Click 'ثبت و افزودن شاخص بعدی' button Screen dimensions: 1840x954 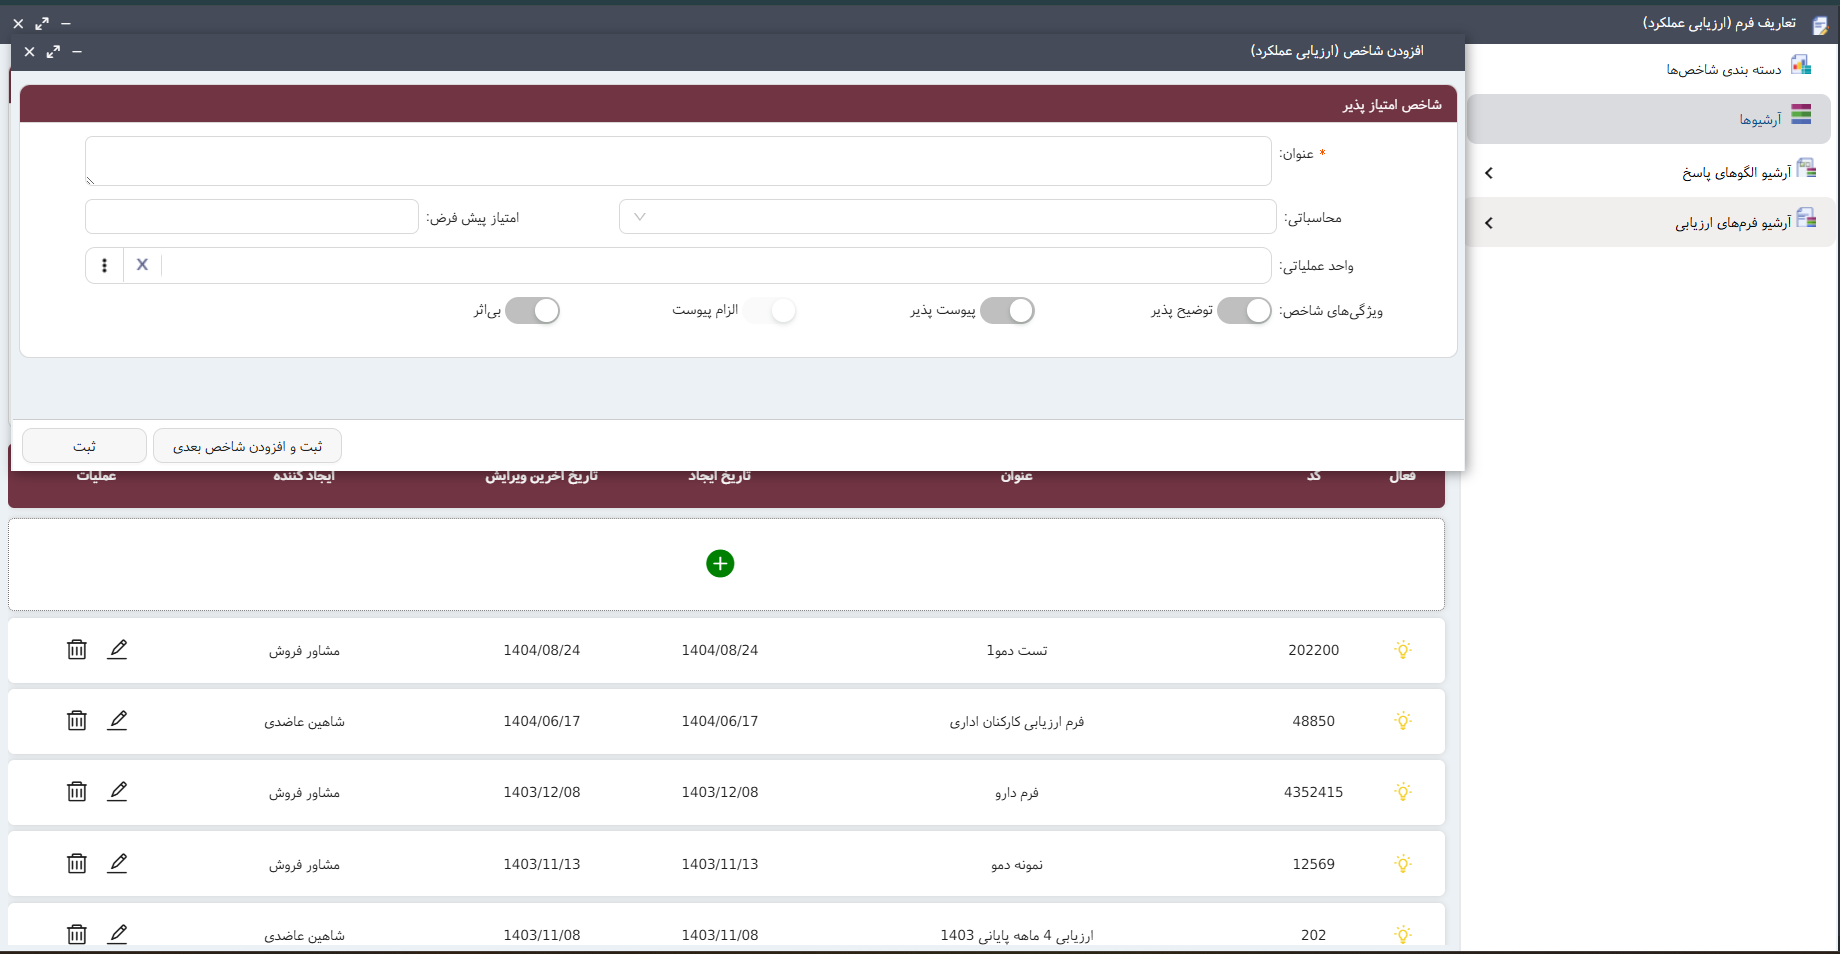click(247, 446)
